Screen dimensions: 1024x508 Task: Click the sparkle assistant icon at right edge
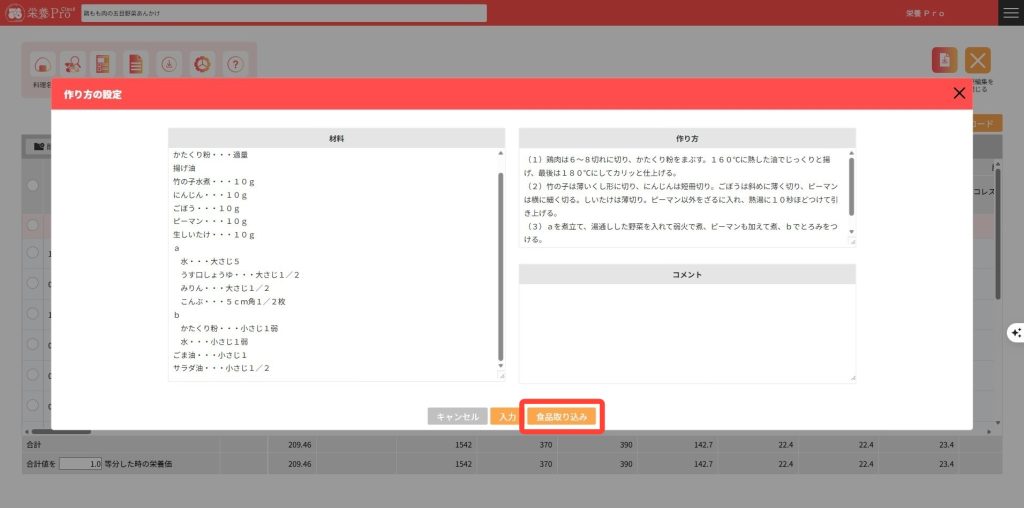pos(1016,333)
